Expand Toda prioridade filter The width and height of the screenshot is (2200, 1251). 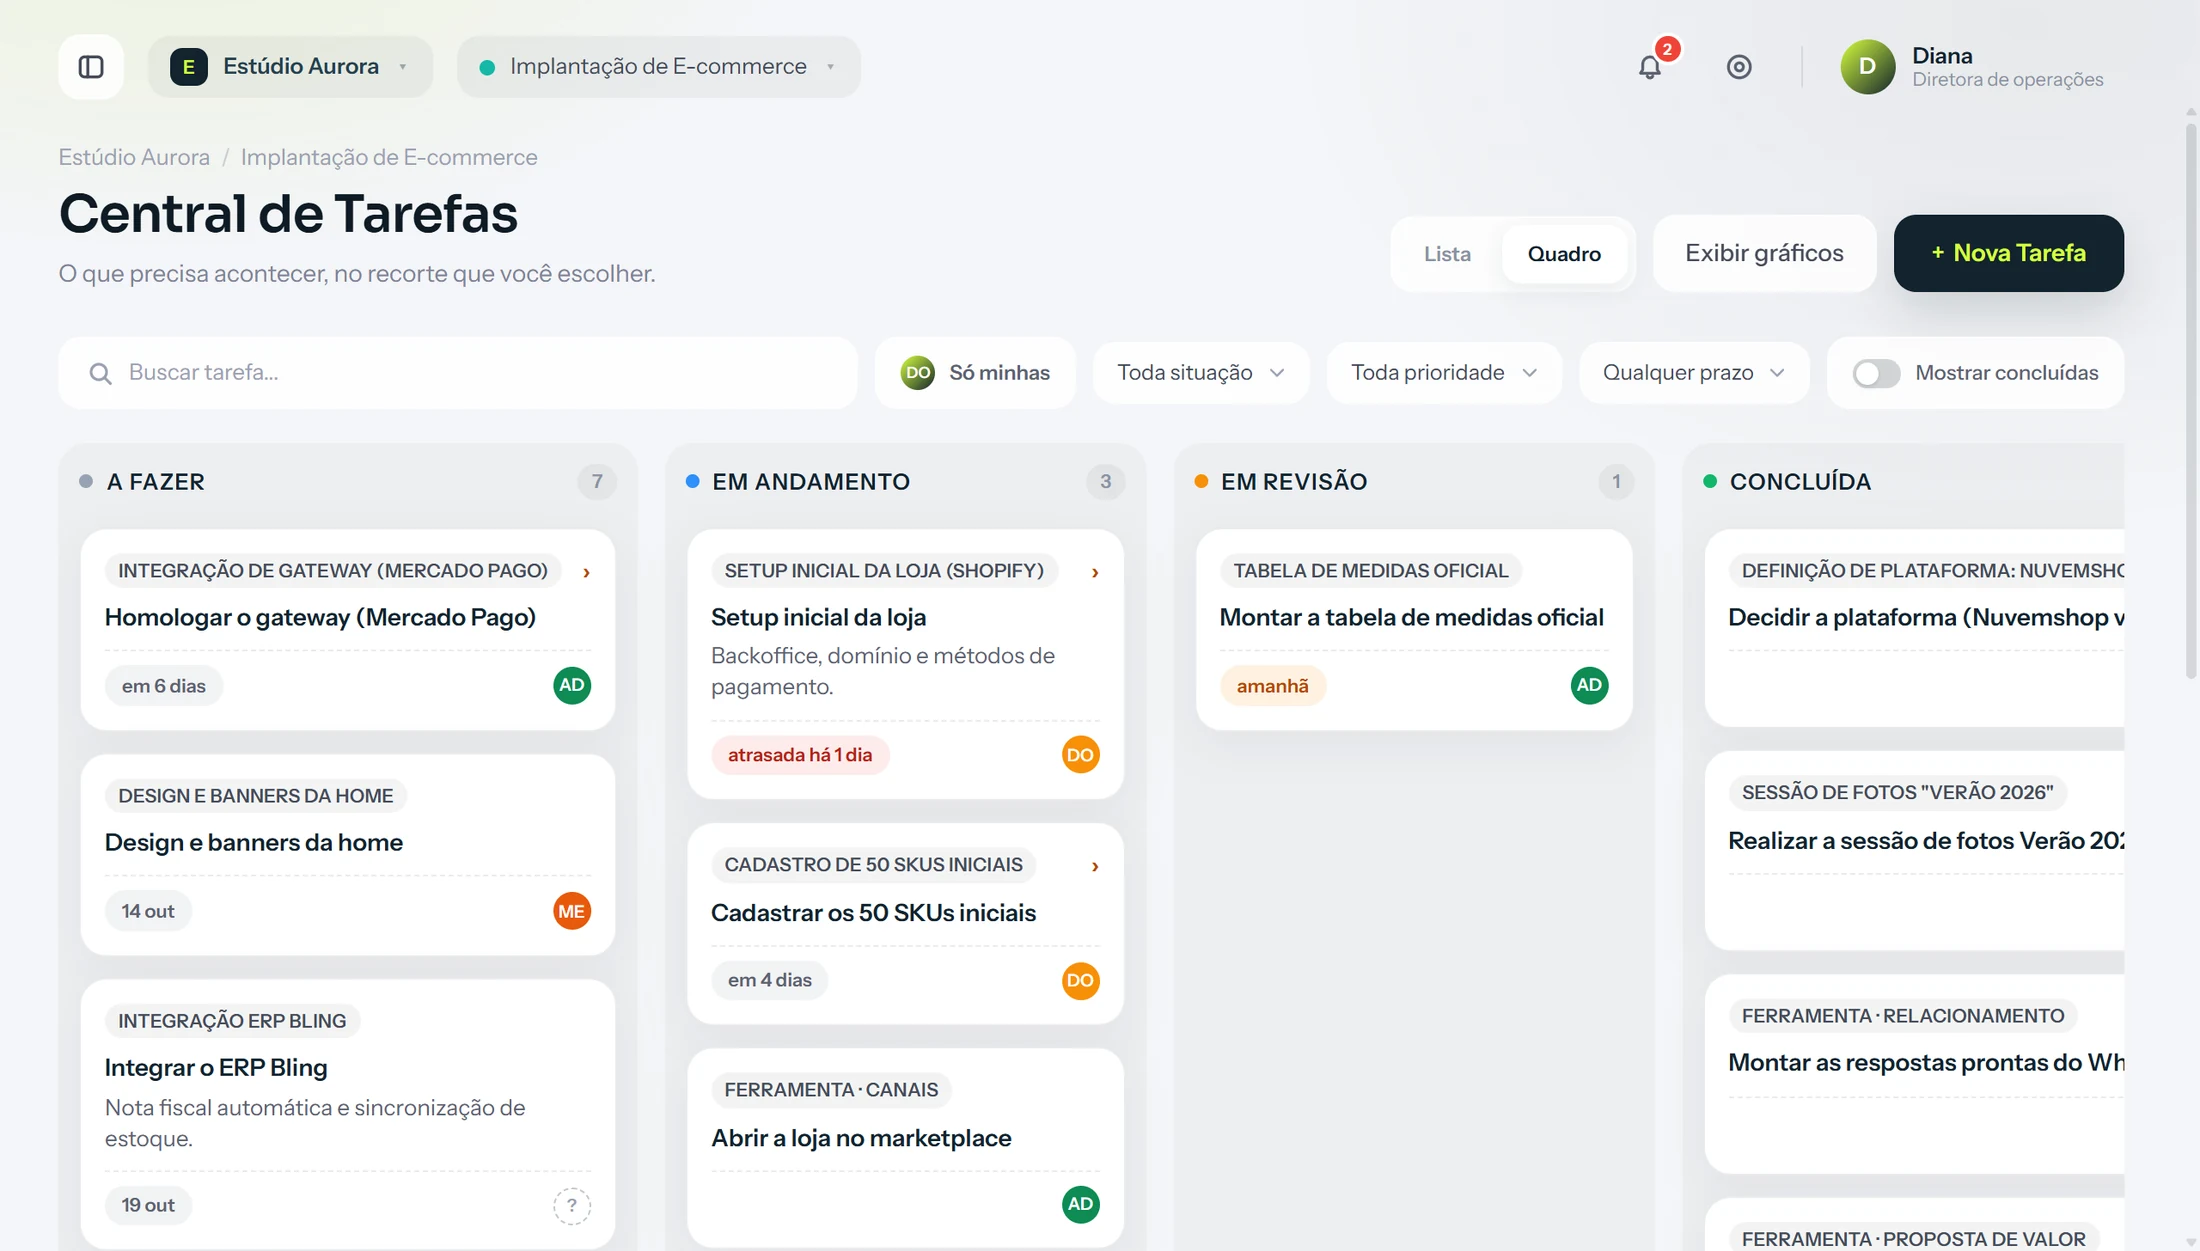(x=1444, y=373)
